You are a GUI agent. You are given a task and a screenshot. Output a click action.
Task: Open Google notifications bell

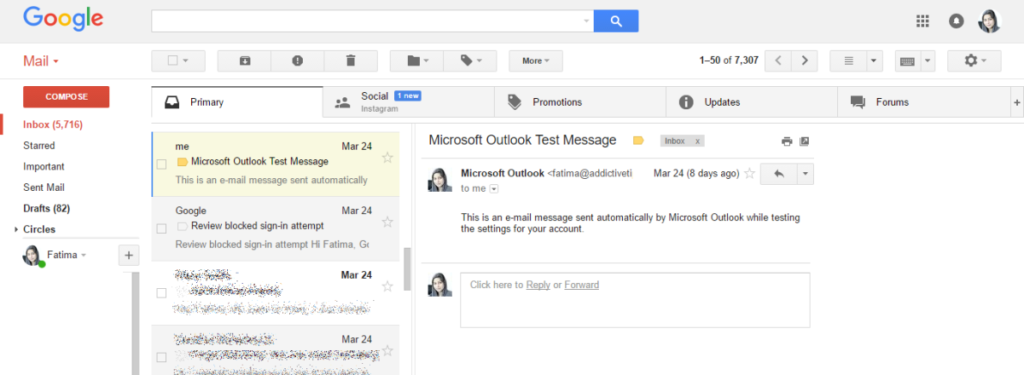(x=956, y=22)
